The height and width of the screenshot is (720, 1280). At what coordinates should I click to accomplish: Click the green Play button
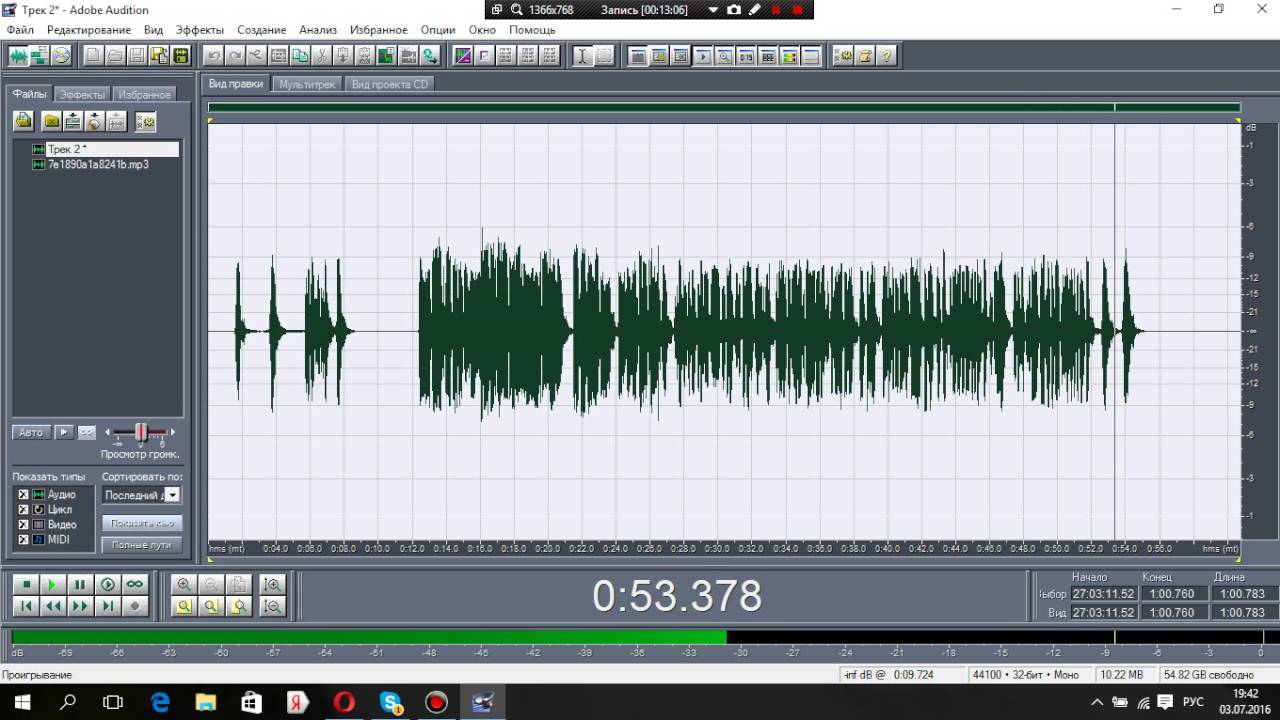[53, 584]
